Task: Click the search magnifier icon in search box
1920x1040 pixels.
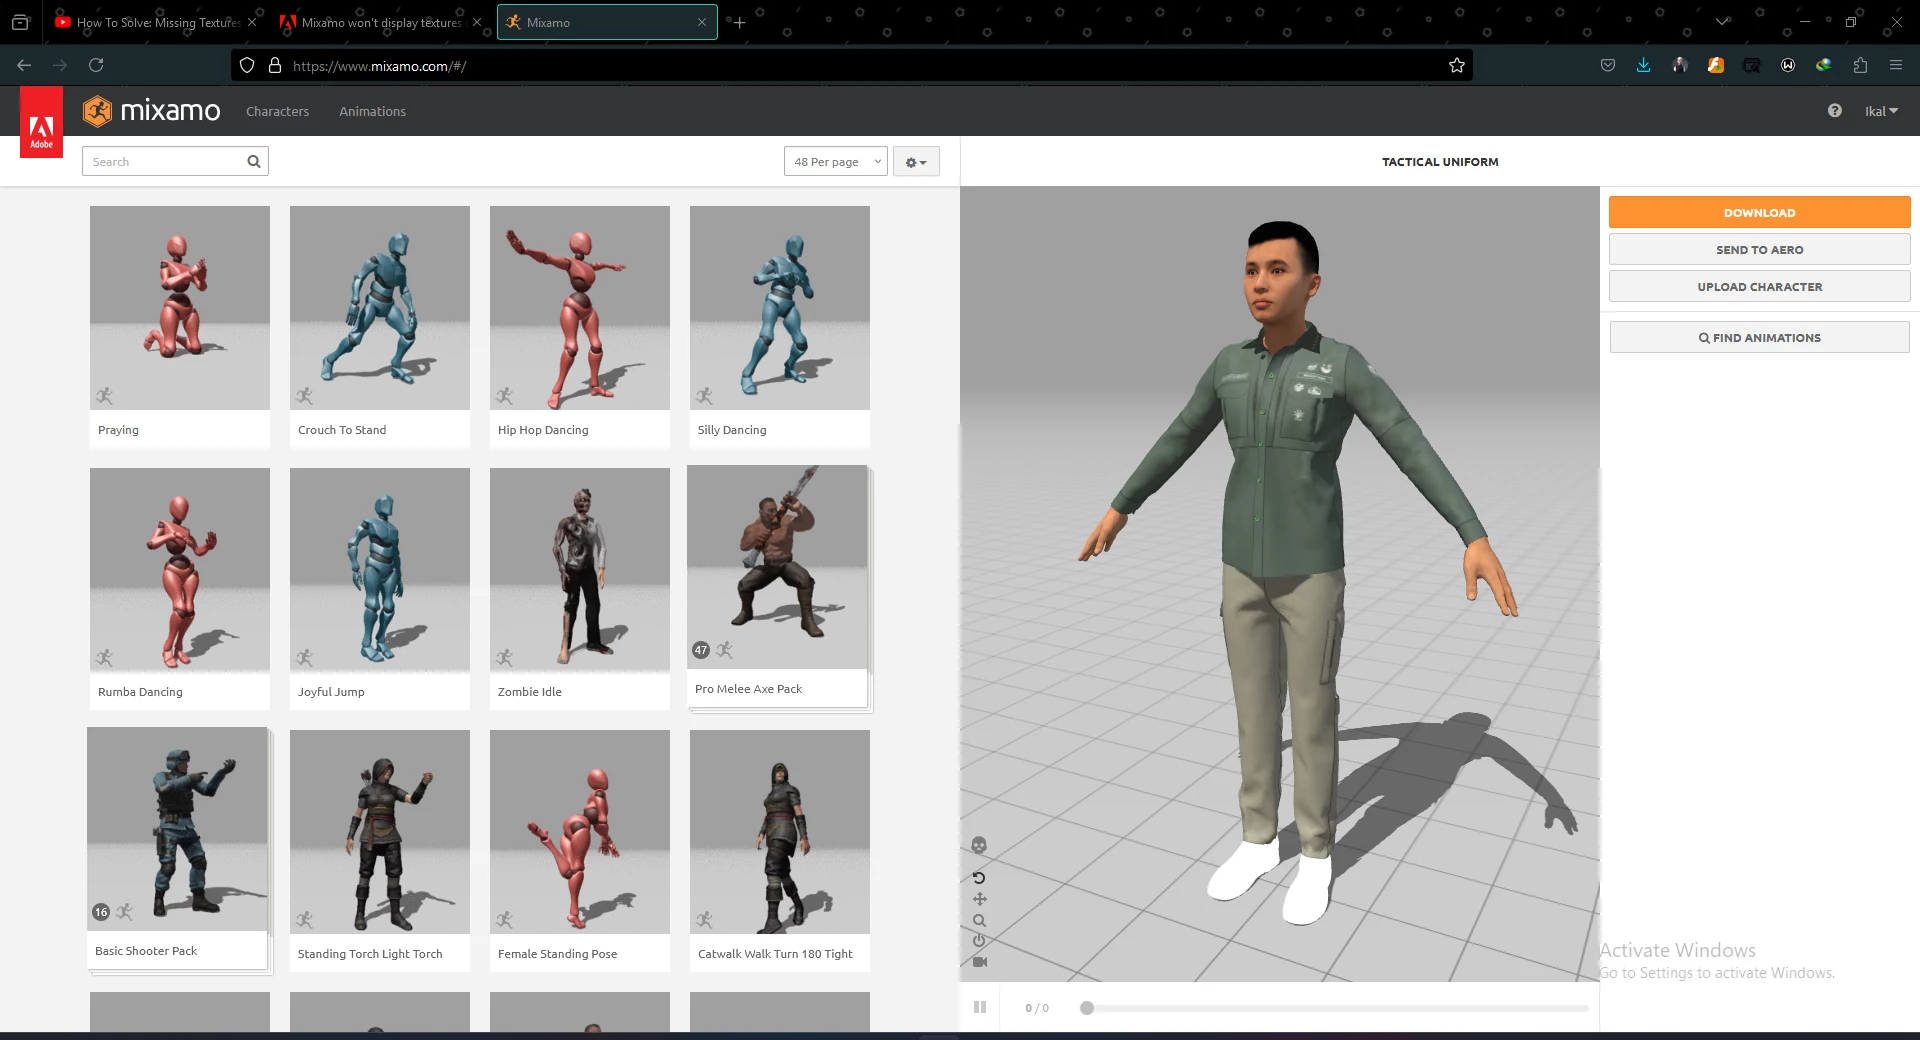Action: tap(254, 161)
